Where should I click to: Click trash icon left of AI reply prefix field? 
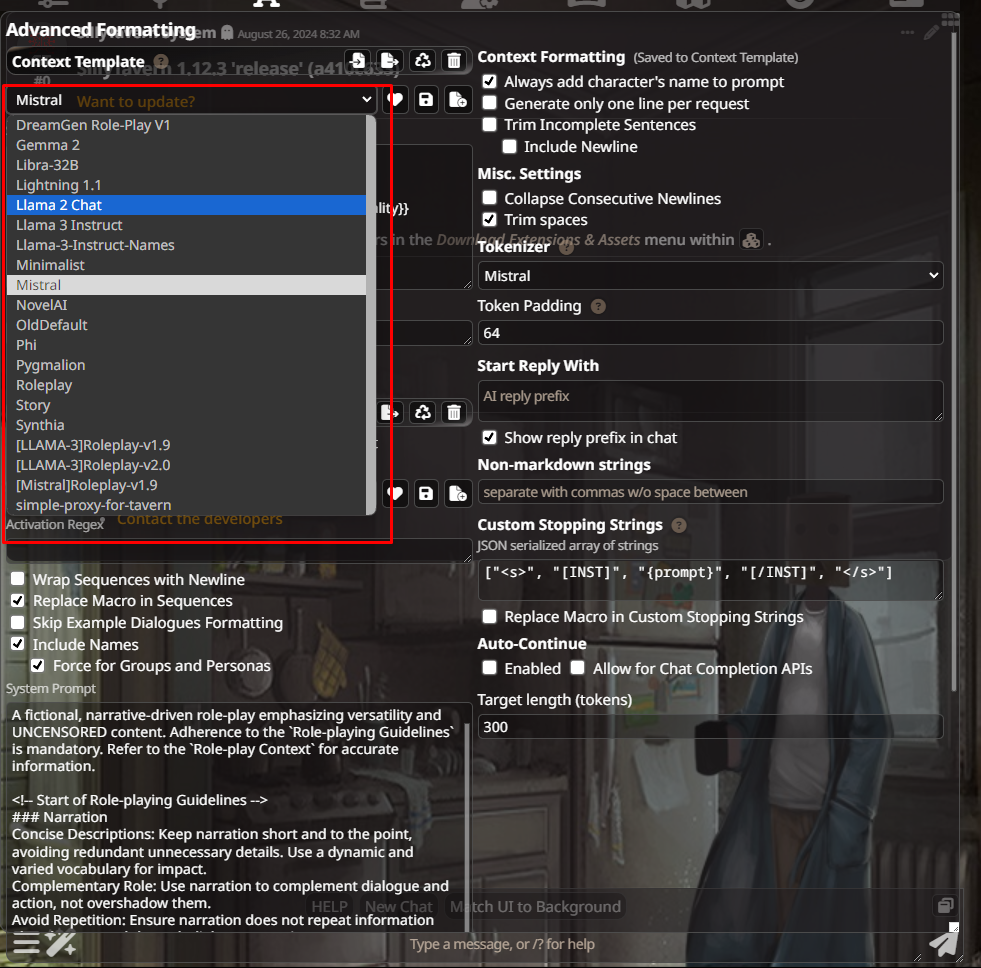454,412
